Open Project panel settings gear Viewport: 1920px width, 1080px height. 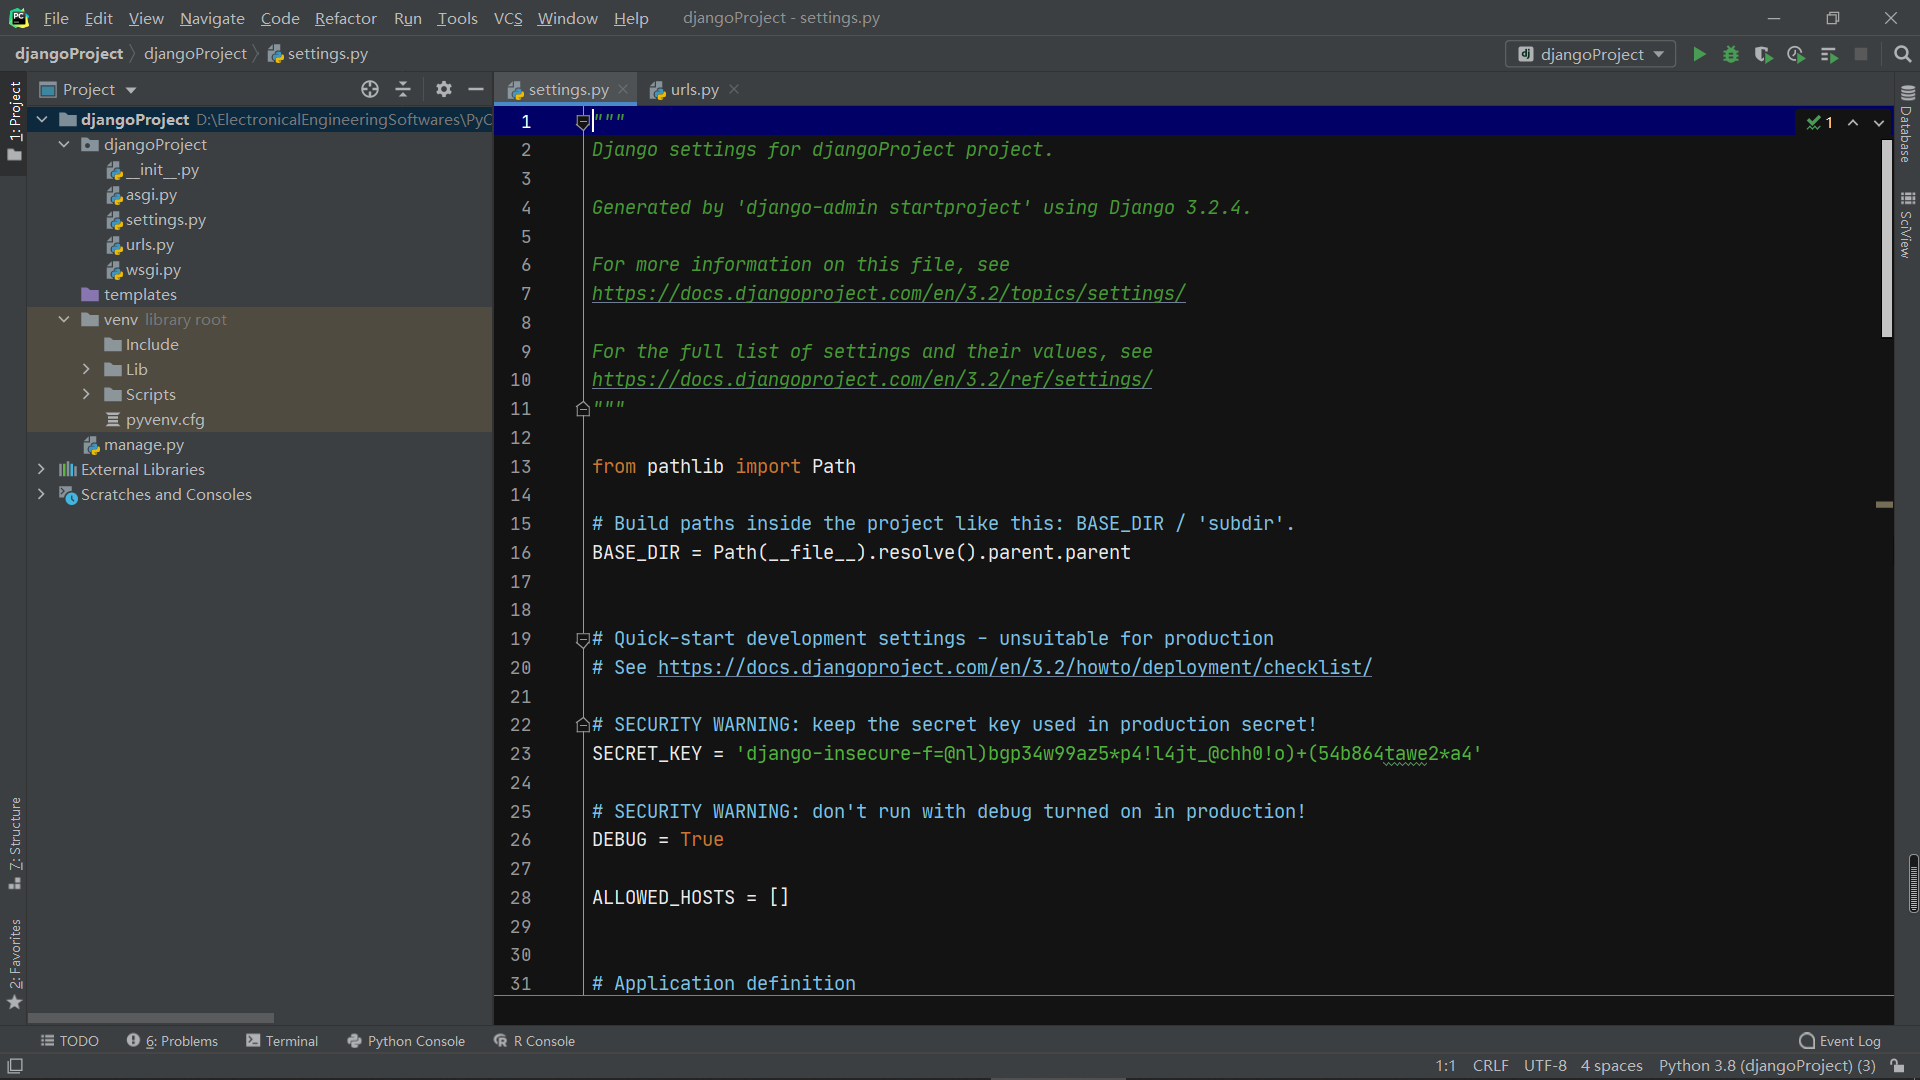pyautogui.click(x=444, y=89)
